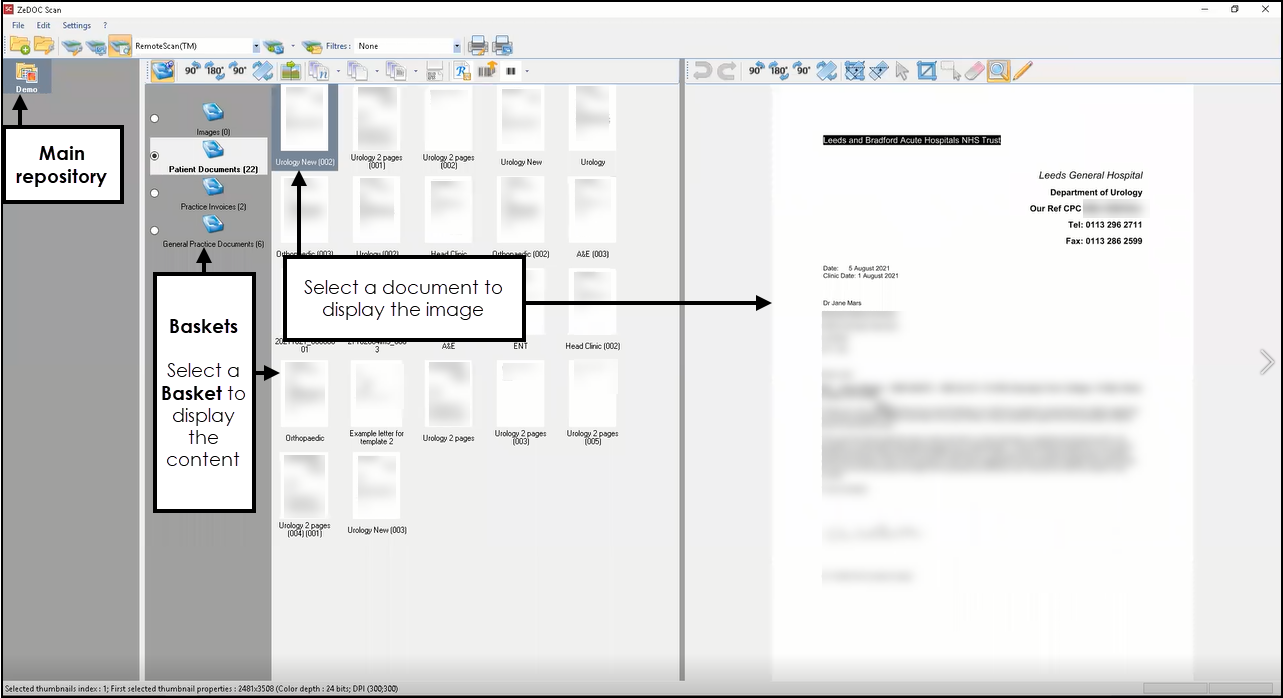Select the eraser tool in viewer toolbar
The width and height of the screenshot is (1283, 698).
pos(974,71)
